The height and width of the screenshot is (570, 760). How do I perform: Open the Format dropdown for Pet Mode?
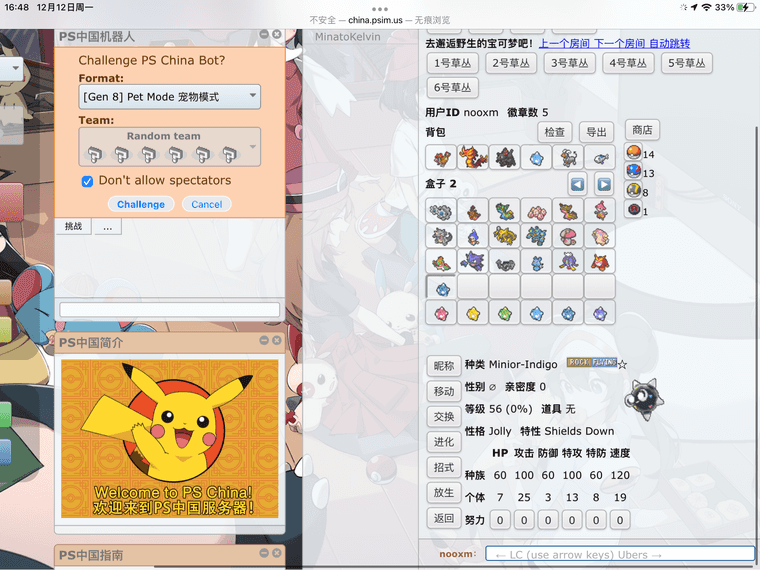(170, 97)
